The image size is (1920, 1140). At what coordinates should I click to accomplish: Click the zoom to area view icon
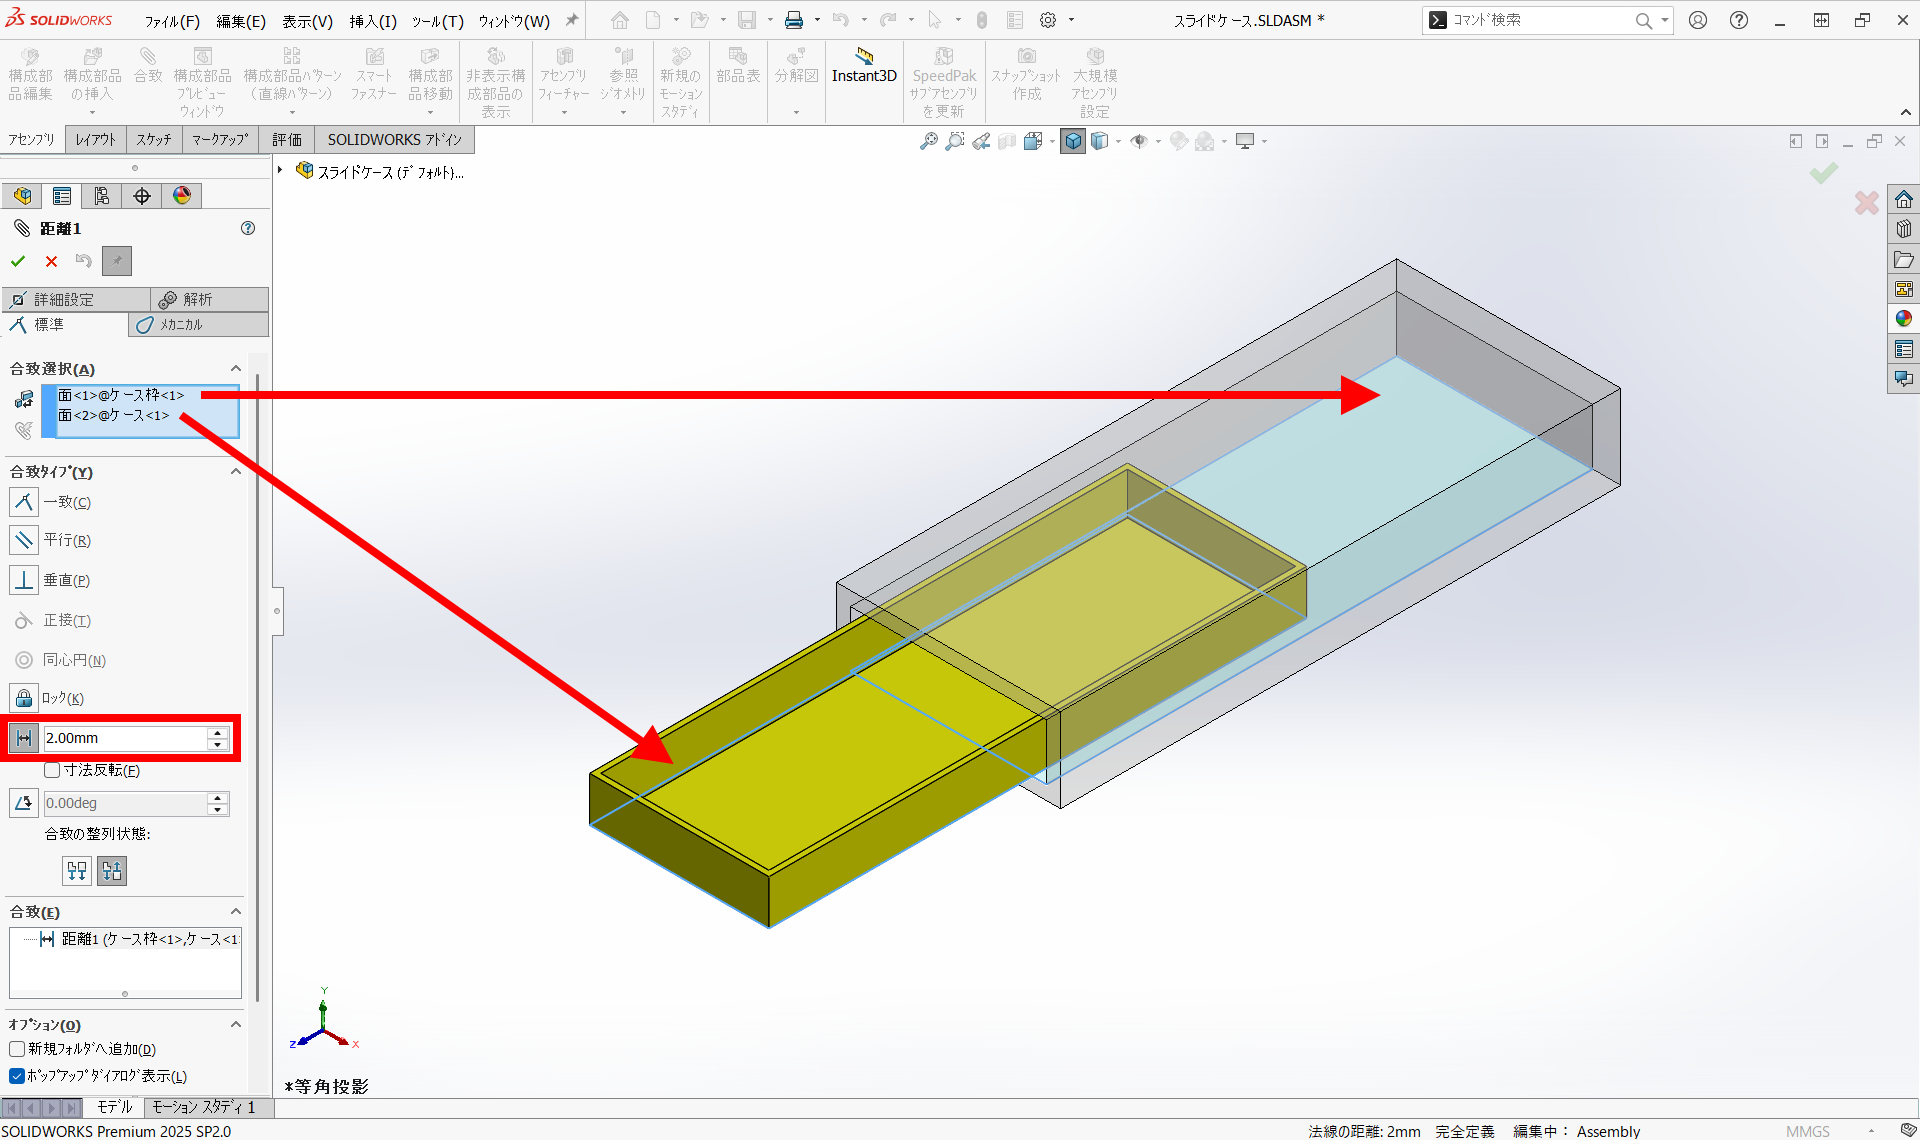[x=955, y=141]
